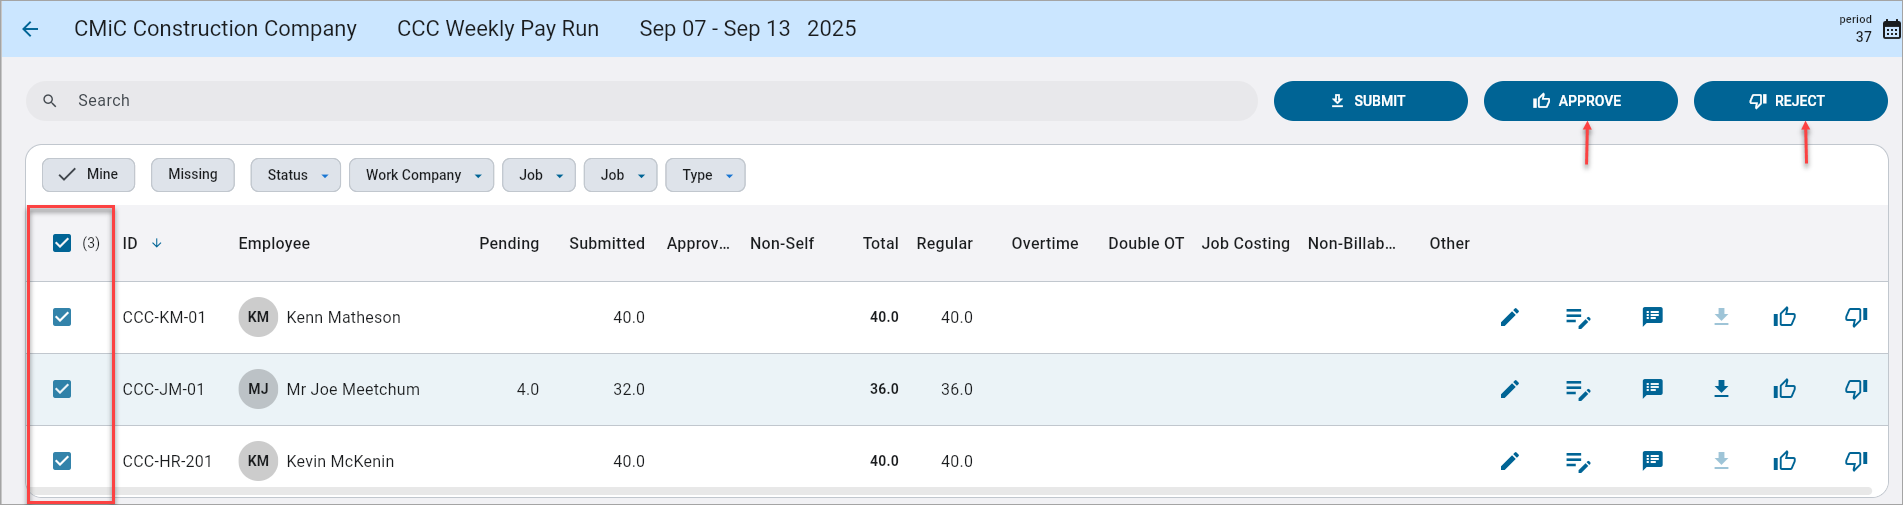Click the APPROVE button at the top
Viewport: 1903px width, 505px height.
coord(1580,101)
